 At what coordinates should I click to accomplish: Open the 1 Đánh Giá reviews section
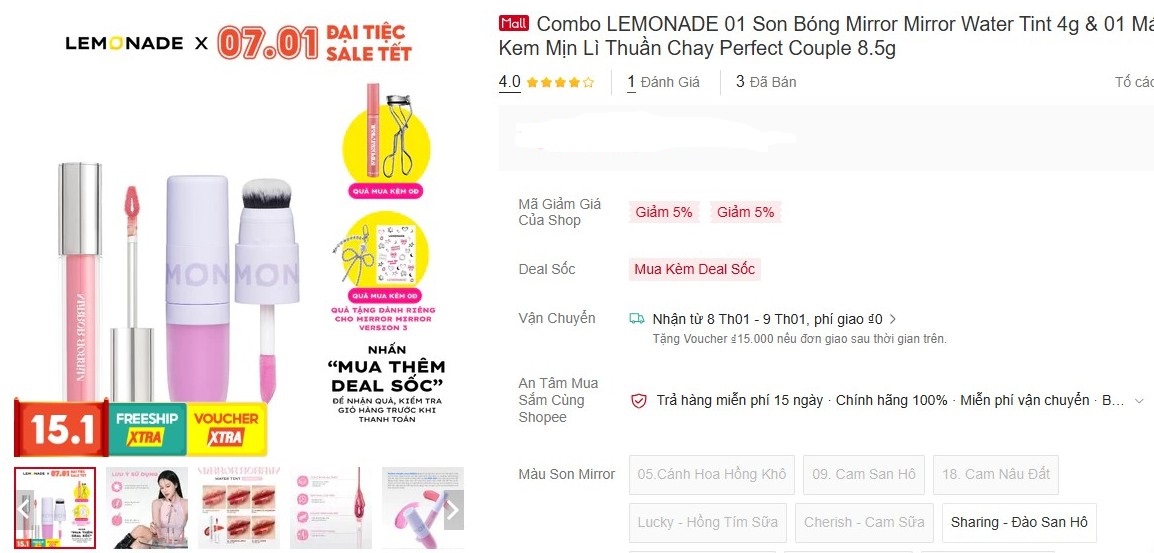(x=663, y=82)
